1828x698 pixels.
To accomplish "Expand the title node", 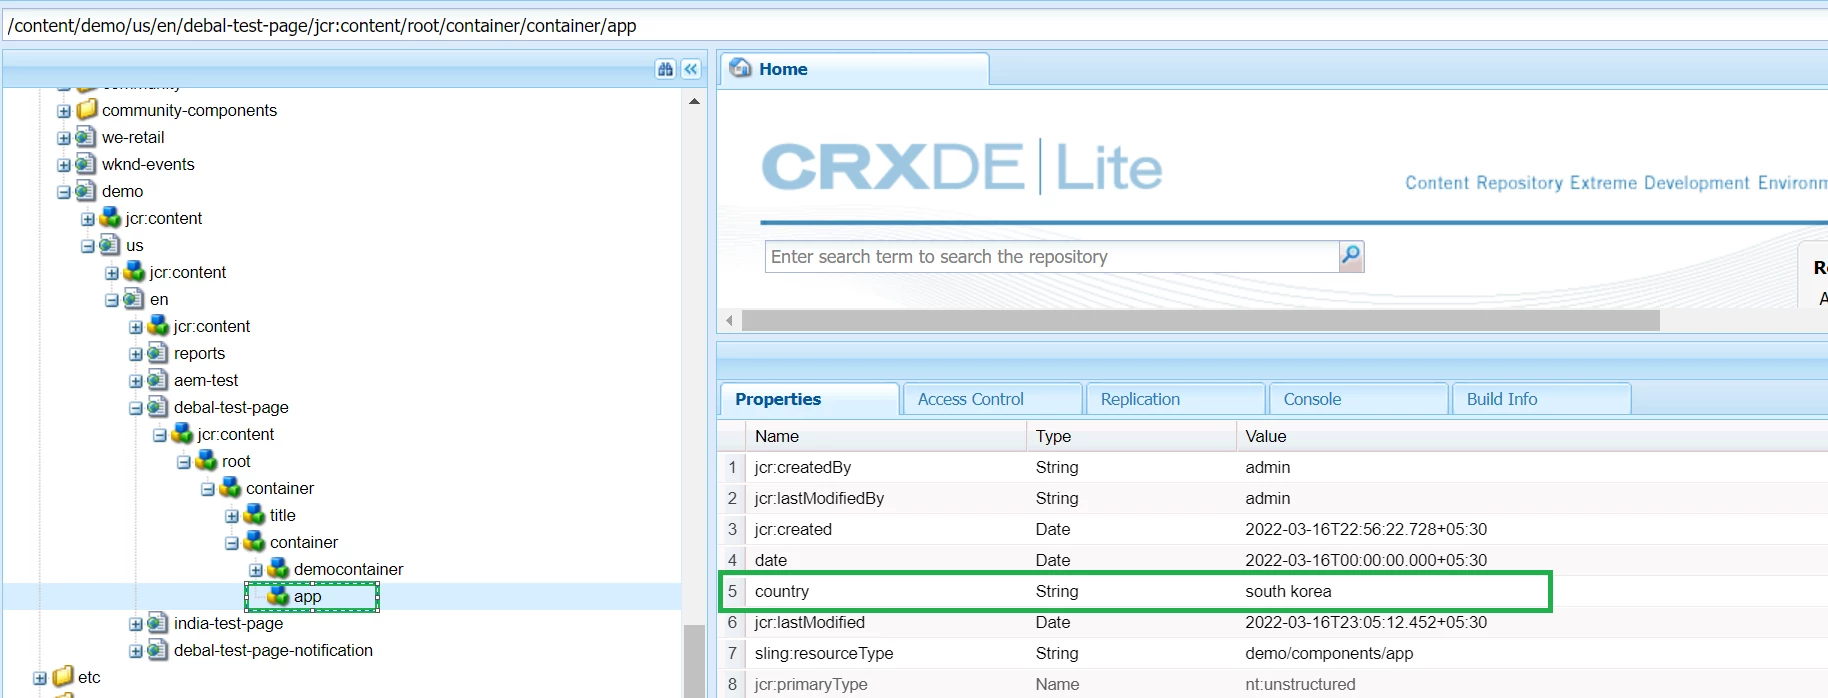I will (232, 516).
